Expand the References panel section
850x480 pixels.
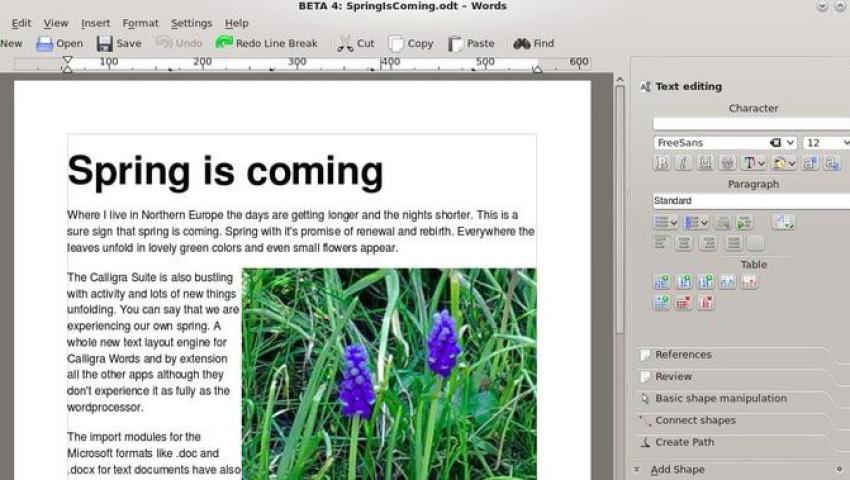pos(683,355)
